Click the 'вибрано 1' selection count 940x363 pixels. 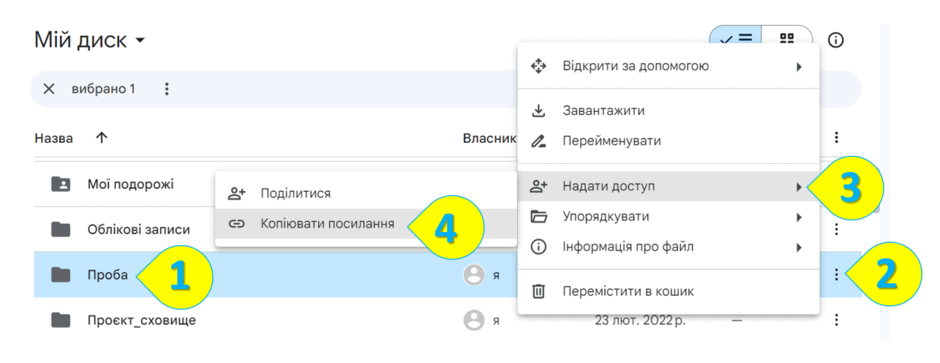(x=104, y=89)
